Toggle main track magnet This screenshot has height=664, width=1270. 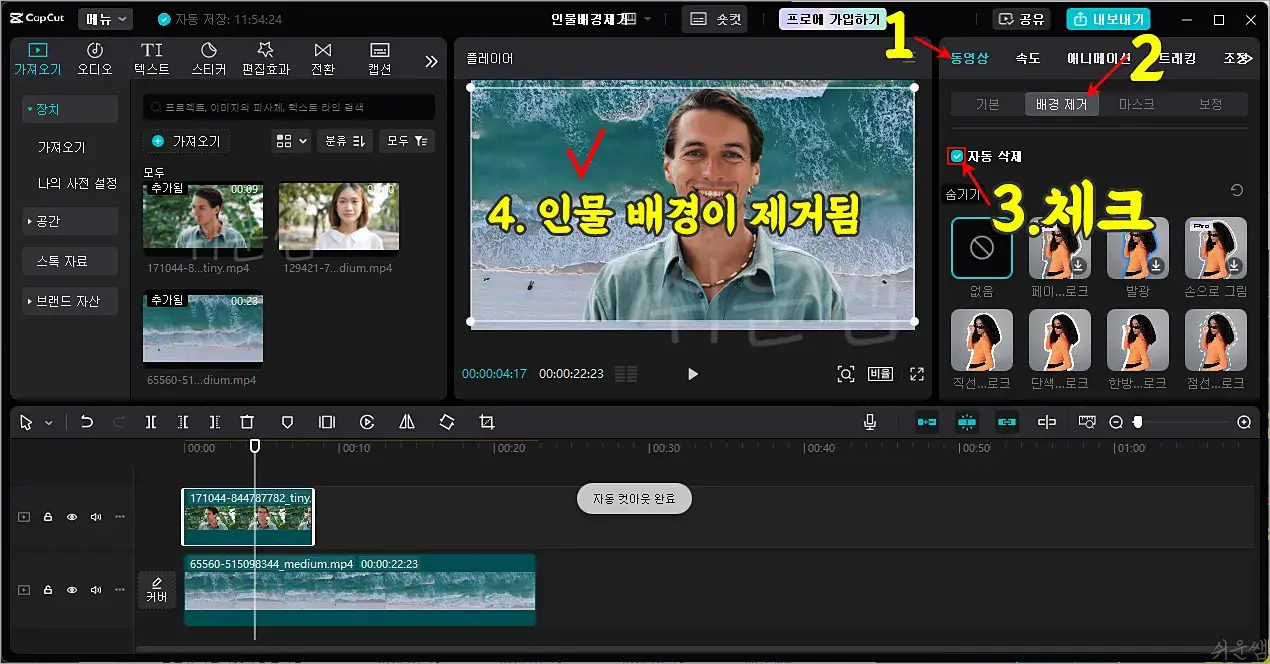tap(927, 423)
